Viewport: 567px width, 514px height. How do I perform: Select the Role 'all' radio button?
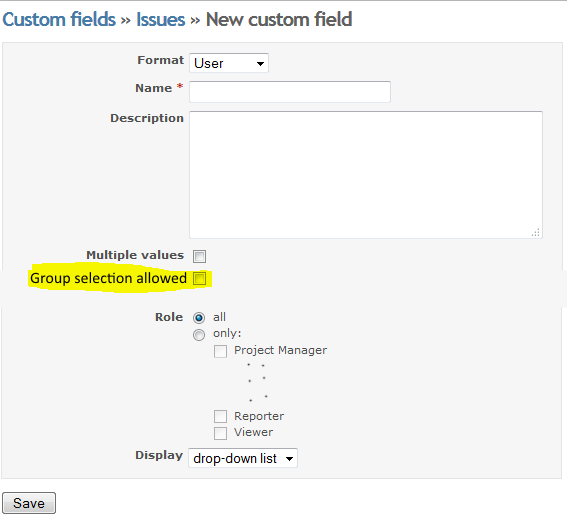coord(199,318)
